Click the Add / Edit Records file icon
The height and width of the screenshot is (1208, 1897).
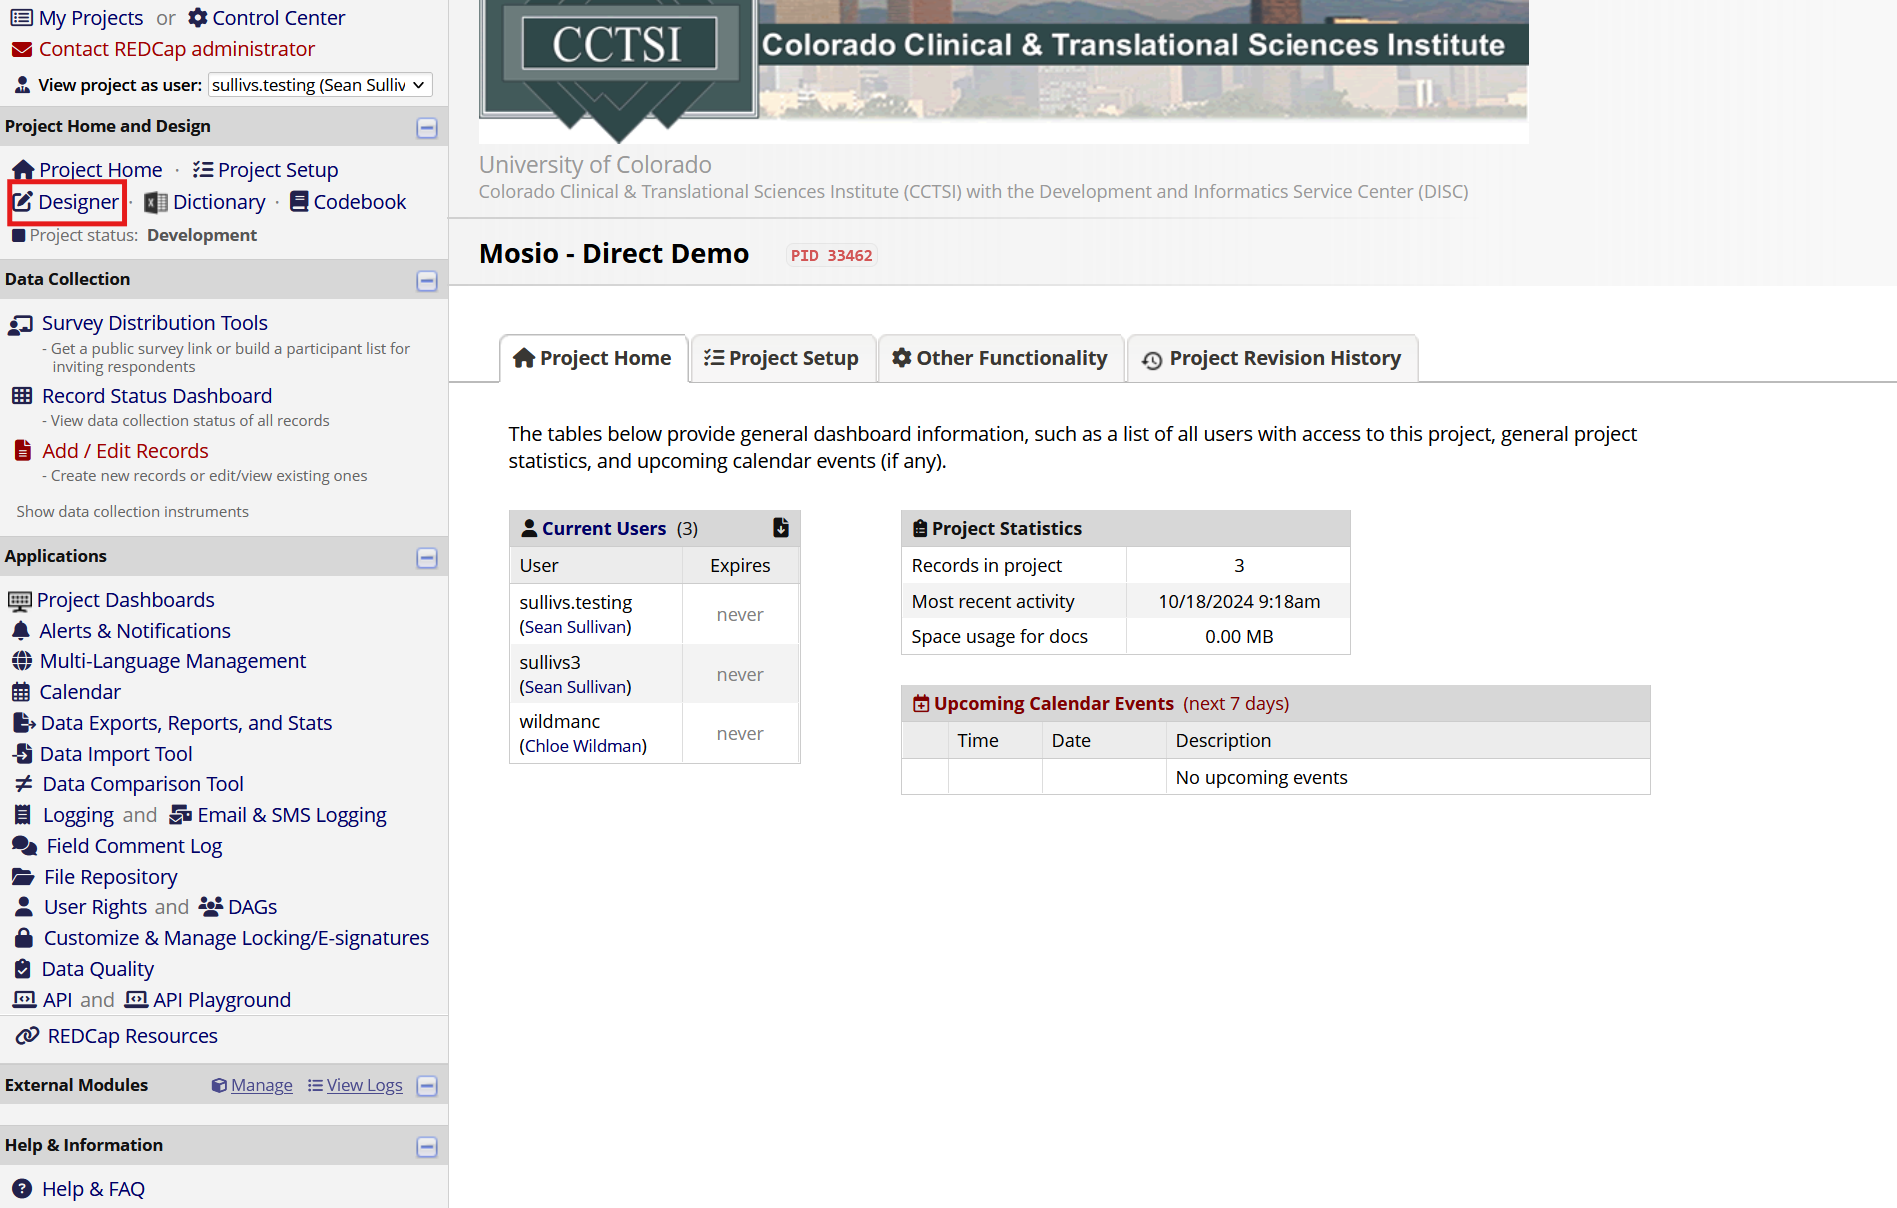click(x=22, y=451)
